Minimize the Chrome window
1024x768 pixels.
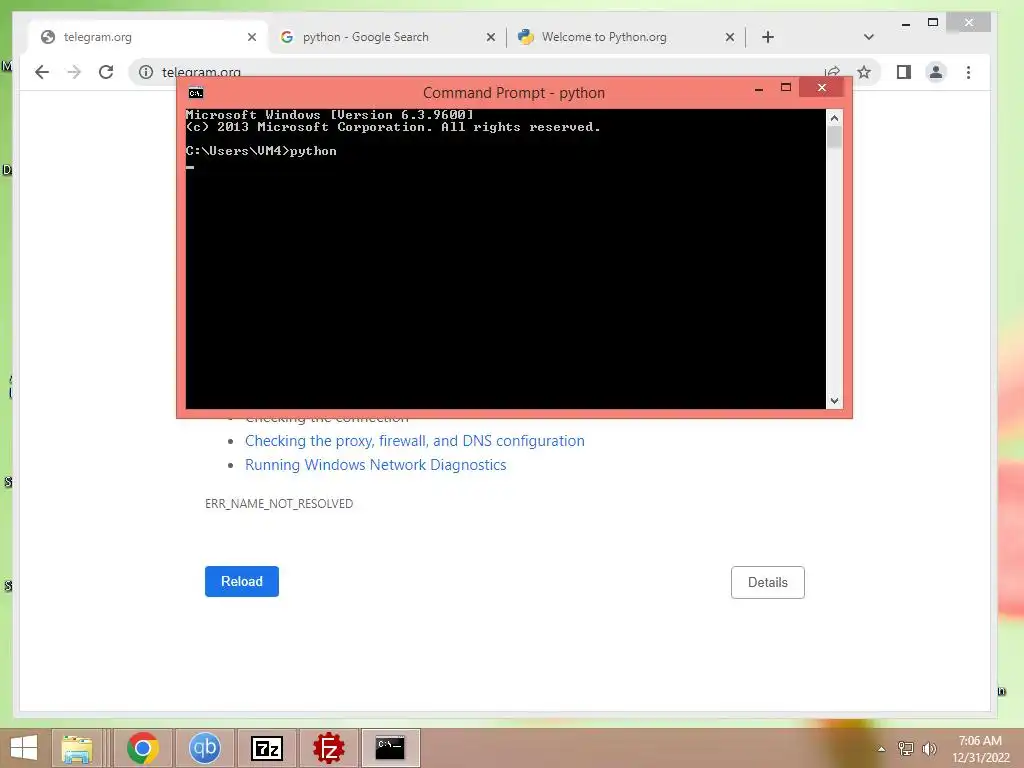click(x=906, y=24)
